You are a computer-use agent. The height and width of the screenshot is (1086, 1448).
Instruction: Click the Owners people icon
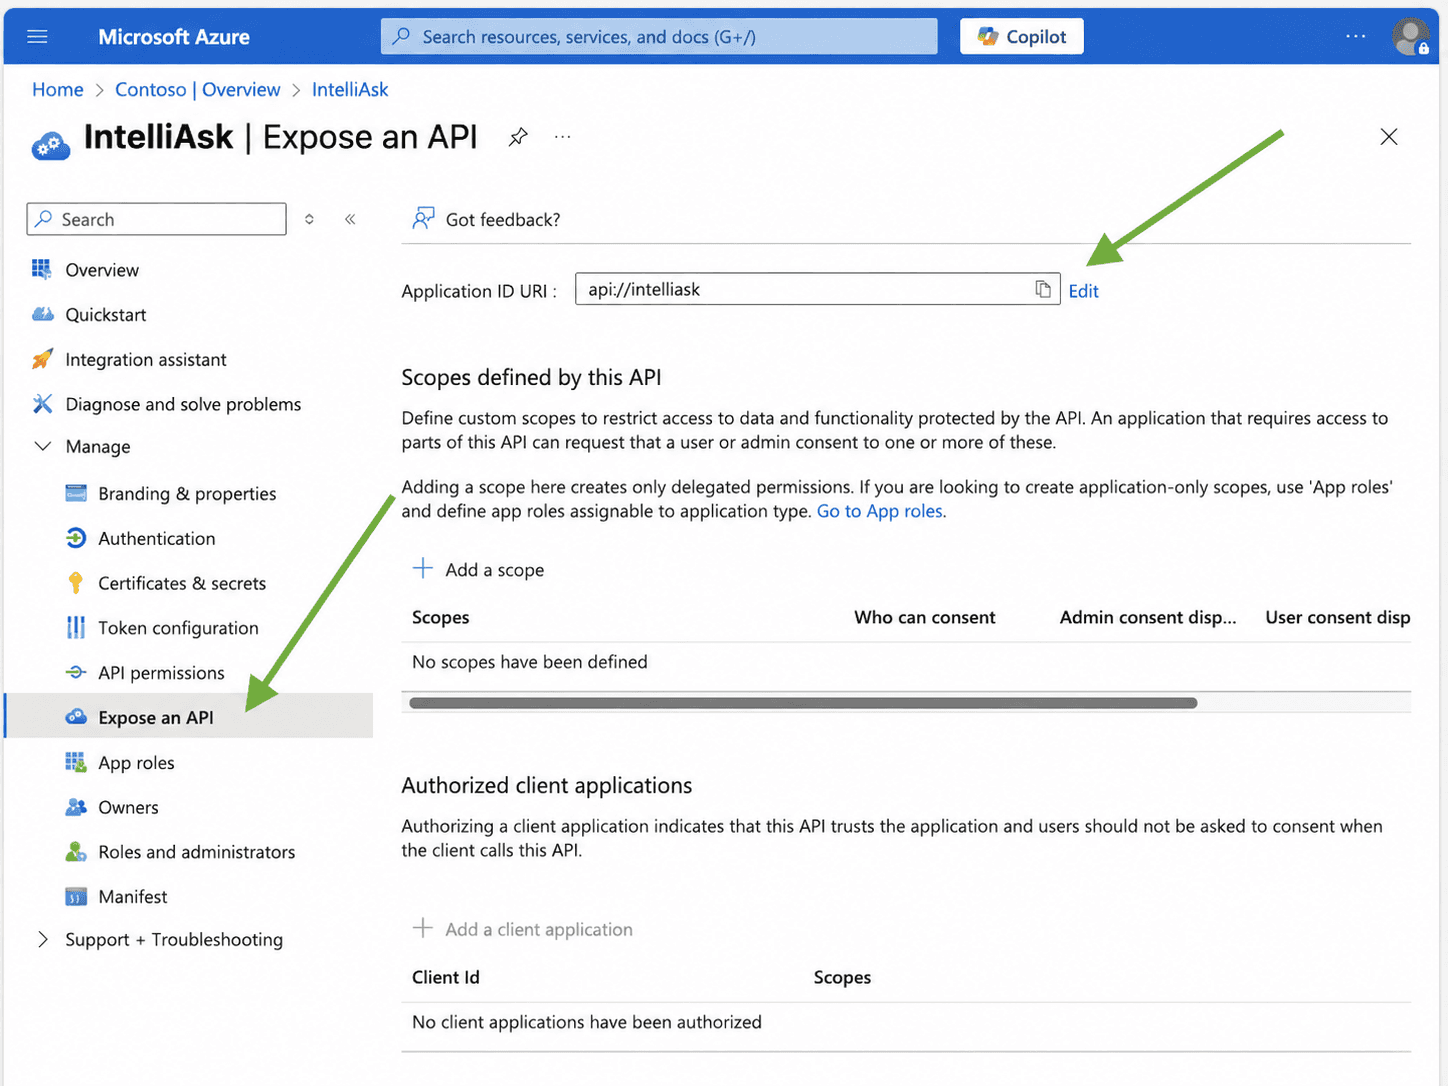(x=76, y=808)
